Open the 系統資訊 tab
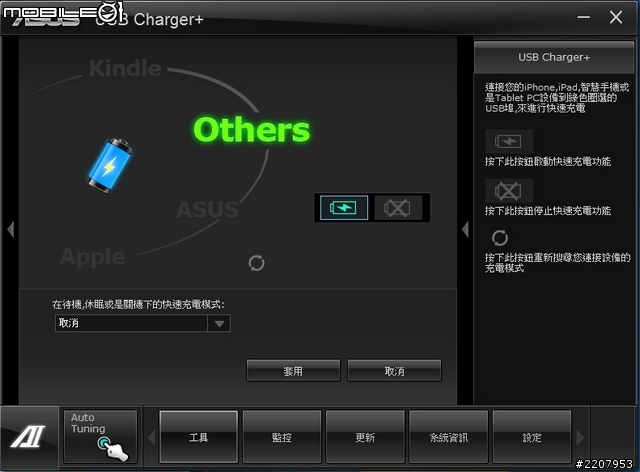 449,437
